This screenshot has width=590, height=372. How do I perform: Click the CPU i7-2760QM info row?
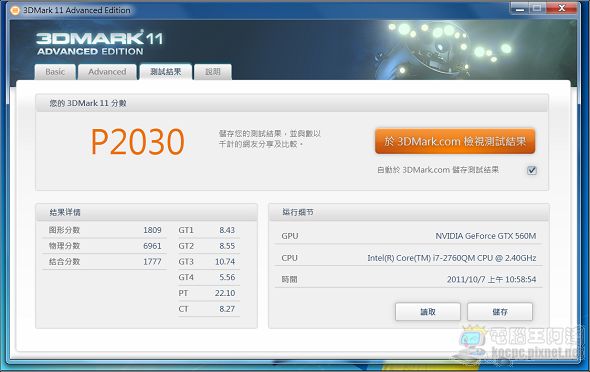[409, 258]
